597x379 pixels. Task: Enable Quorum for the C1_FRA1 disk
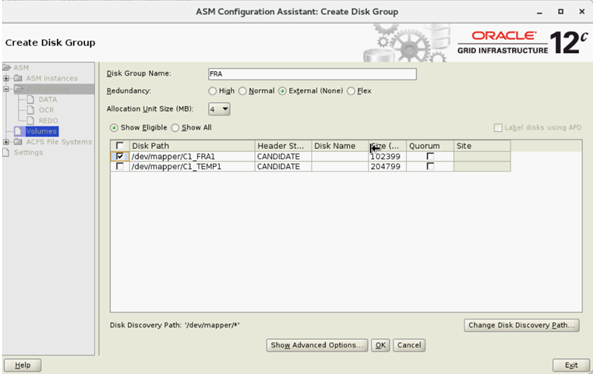[430, 156]
